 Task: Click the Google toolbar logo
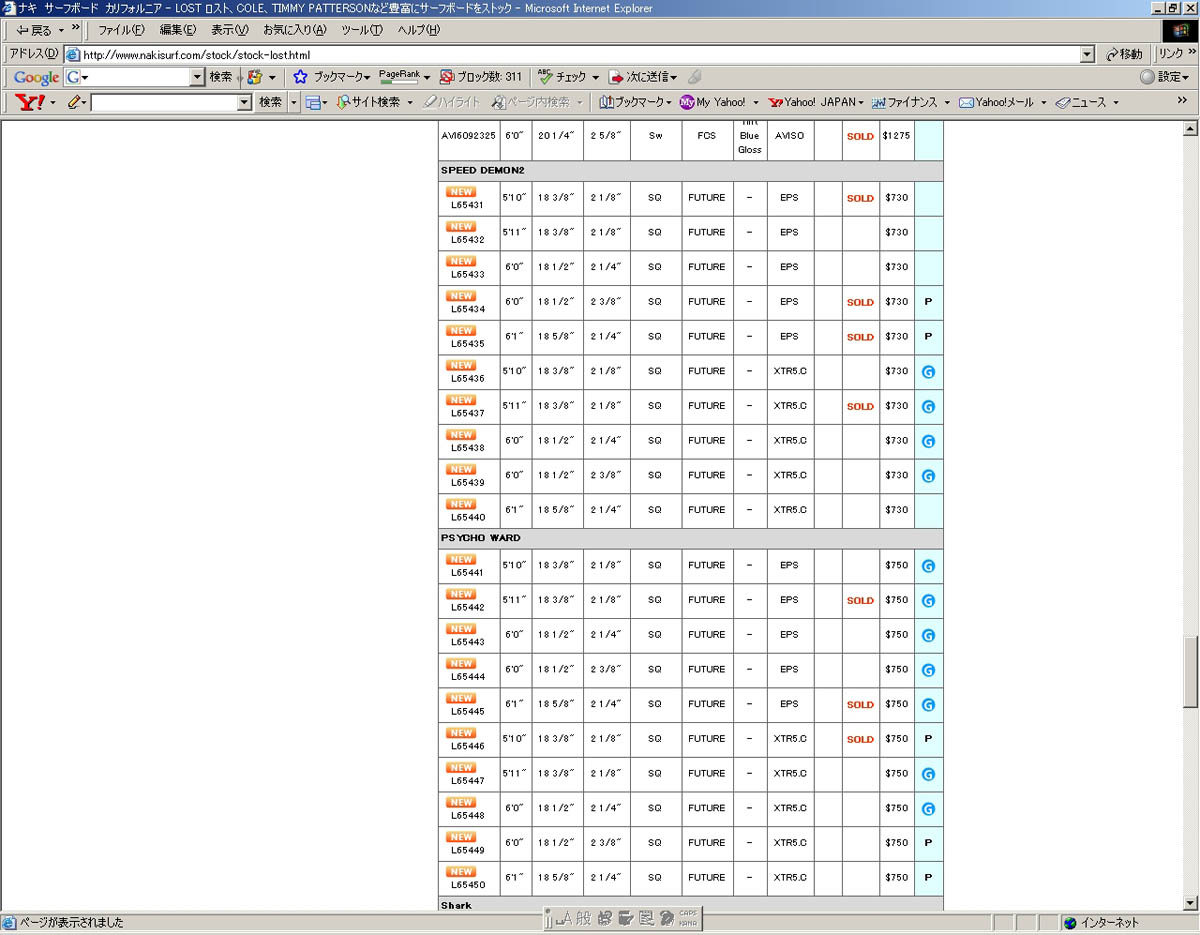point(36,77)
